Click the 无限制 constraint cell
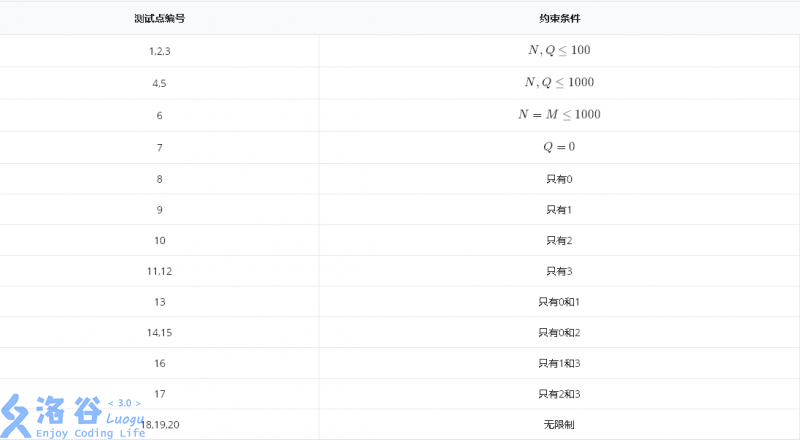The width and height of the screenshot is (800, 440). click(x=559, y=424)
